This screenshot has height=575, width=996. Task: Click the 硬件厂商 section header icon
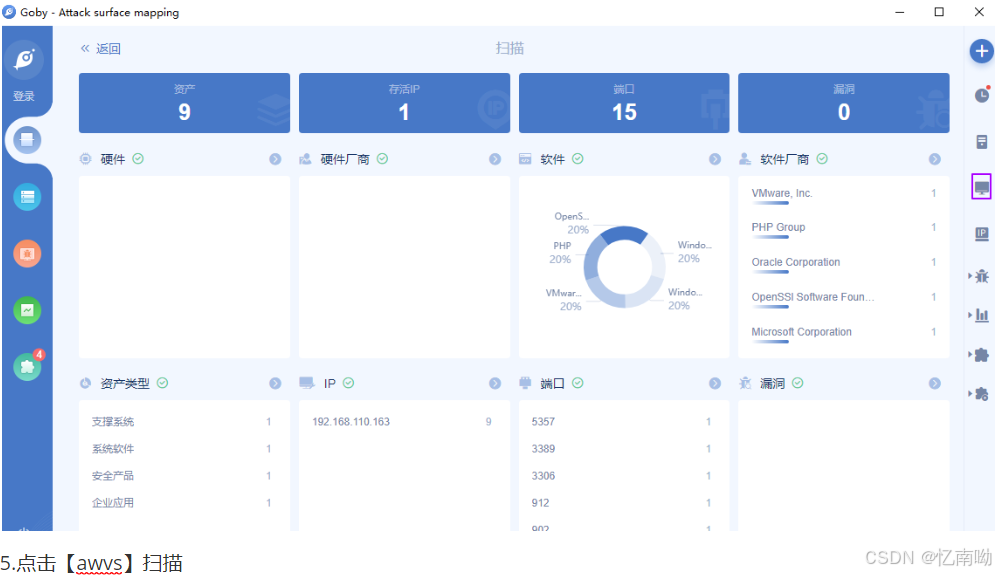coord(306,159)
